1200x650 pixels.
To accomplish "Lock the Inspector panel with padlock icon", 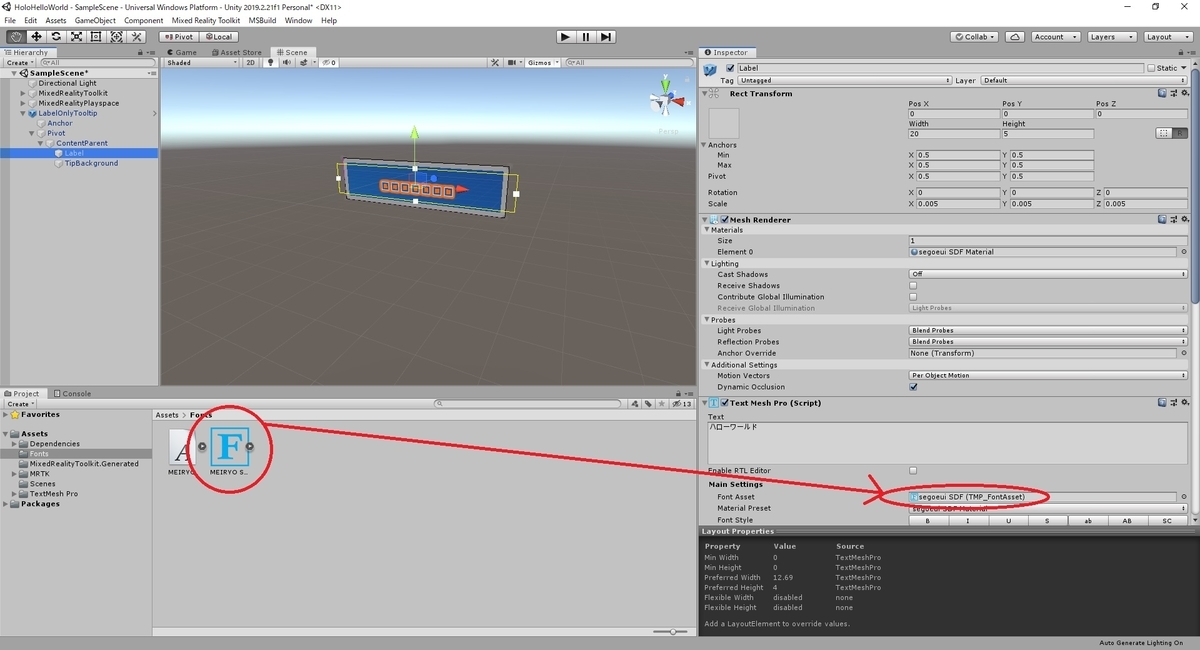I will [1181, 52].
